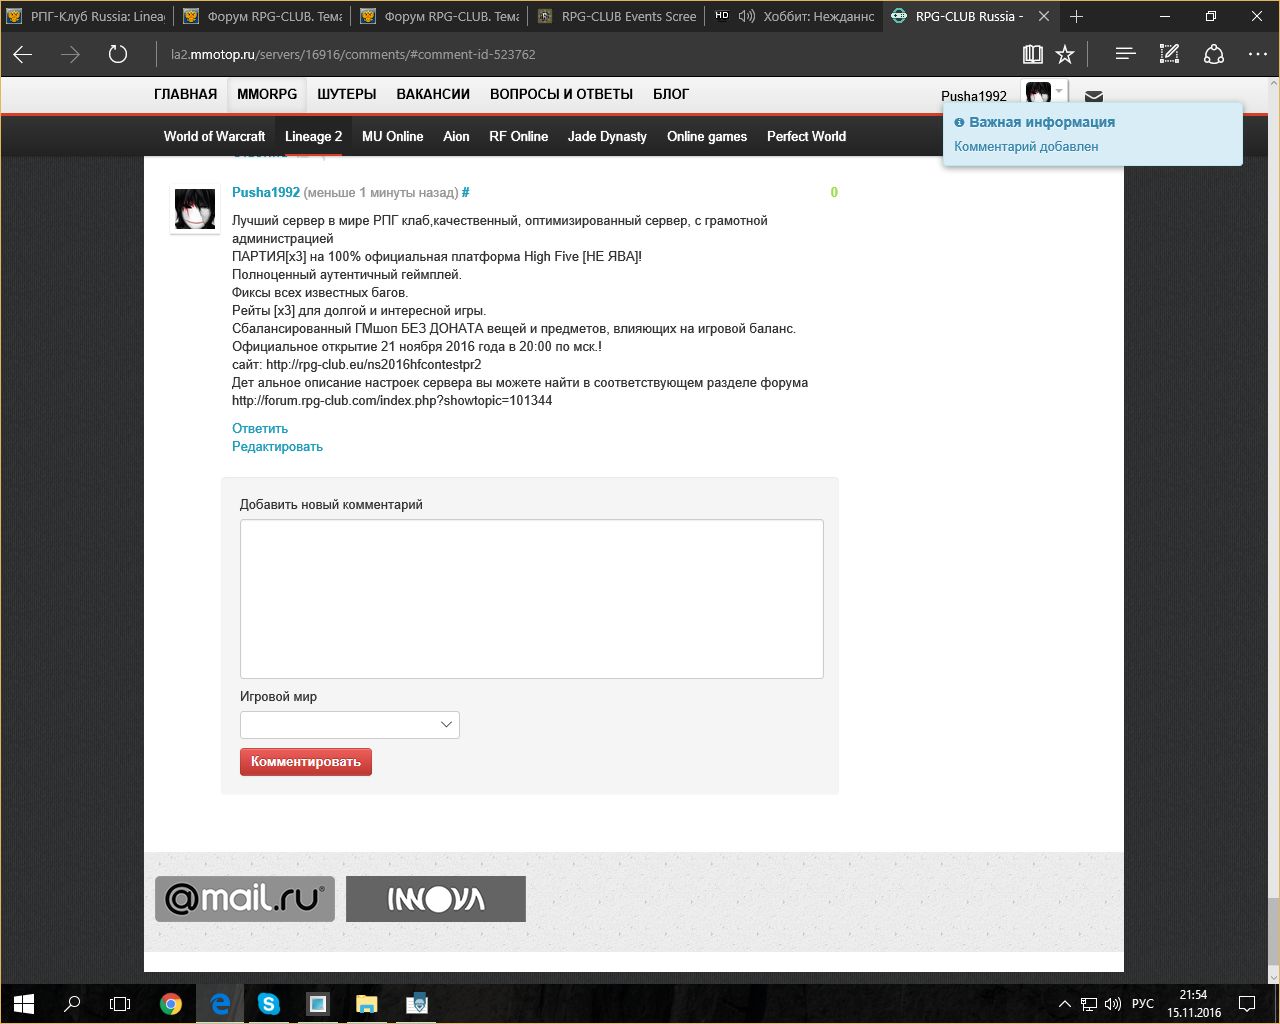Open the mail.ru footer logo

[x=245, y=899]
